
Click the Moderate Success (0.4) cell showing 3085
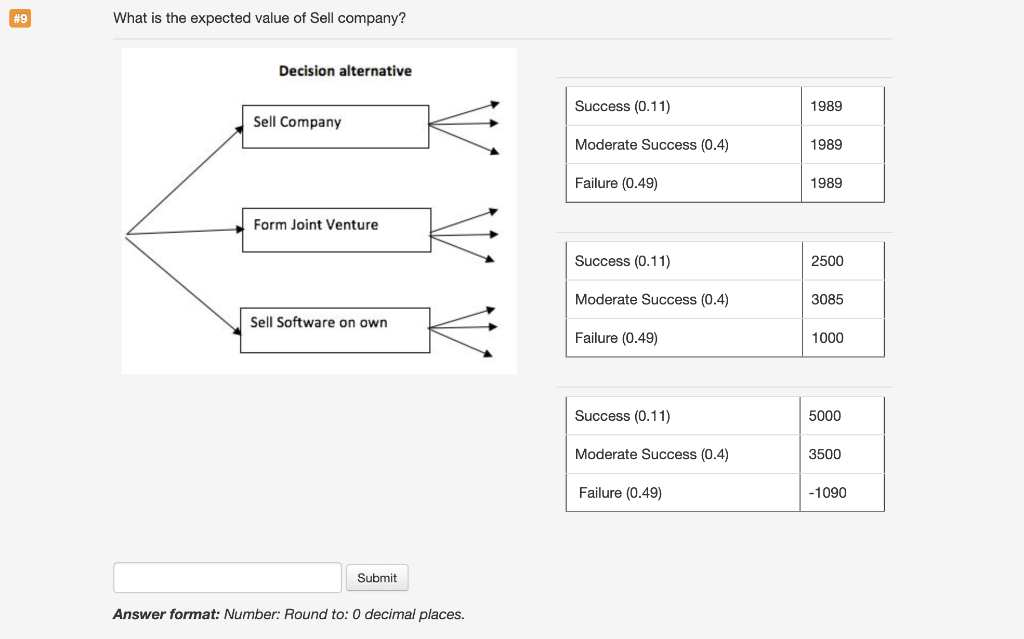point(841,299)
